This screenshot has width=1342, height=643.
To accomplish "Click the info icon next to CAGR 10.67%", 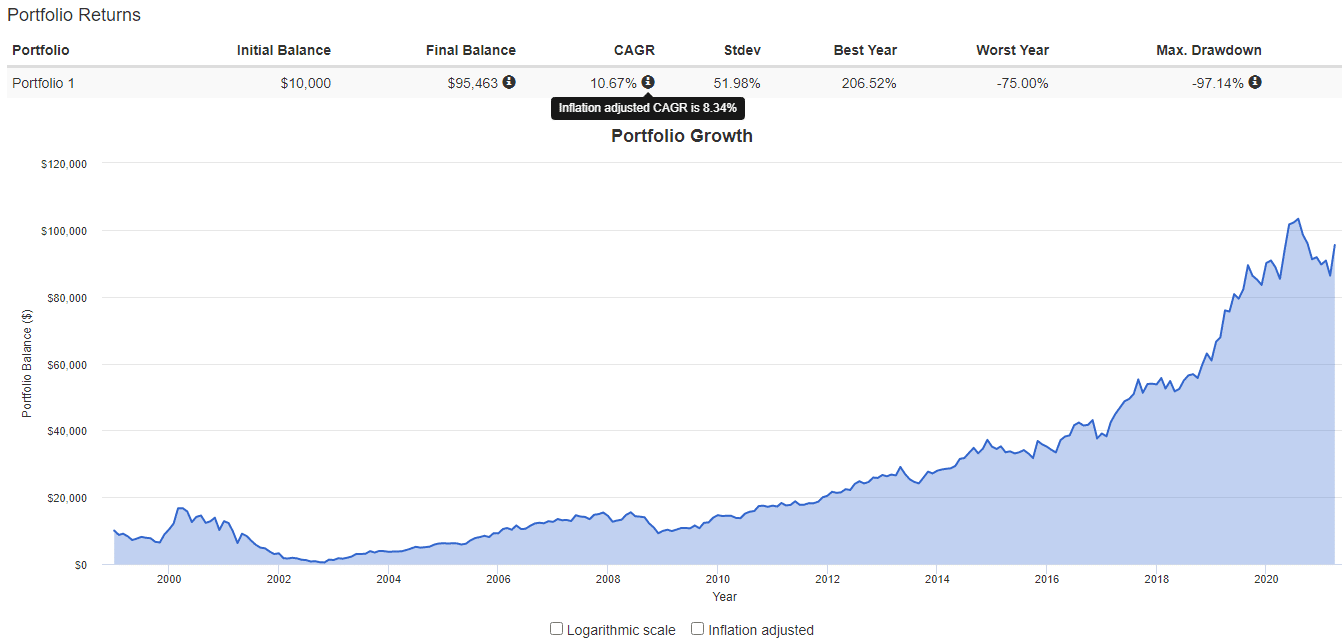I will (648, 82).
